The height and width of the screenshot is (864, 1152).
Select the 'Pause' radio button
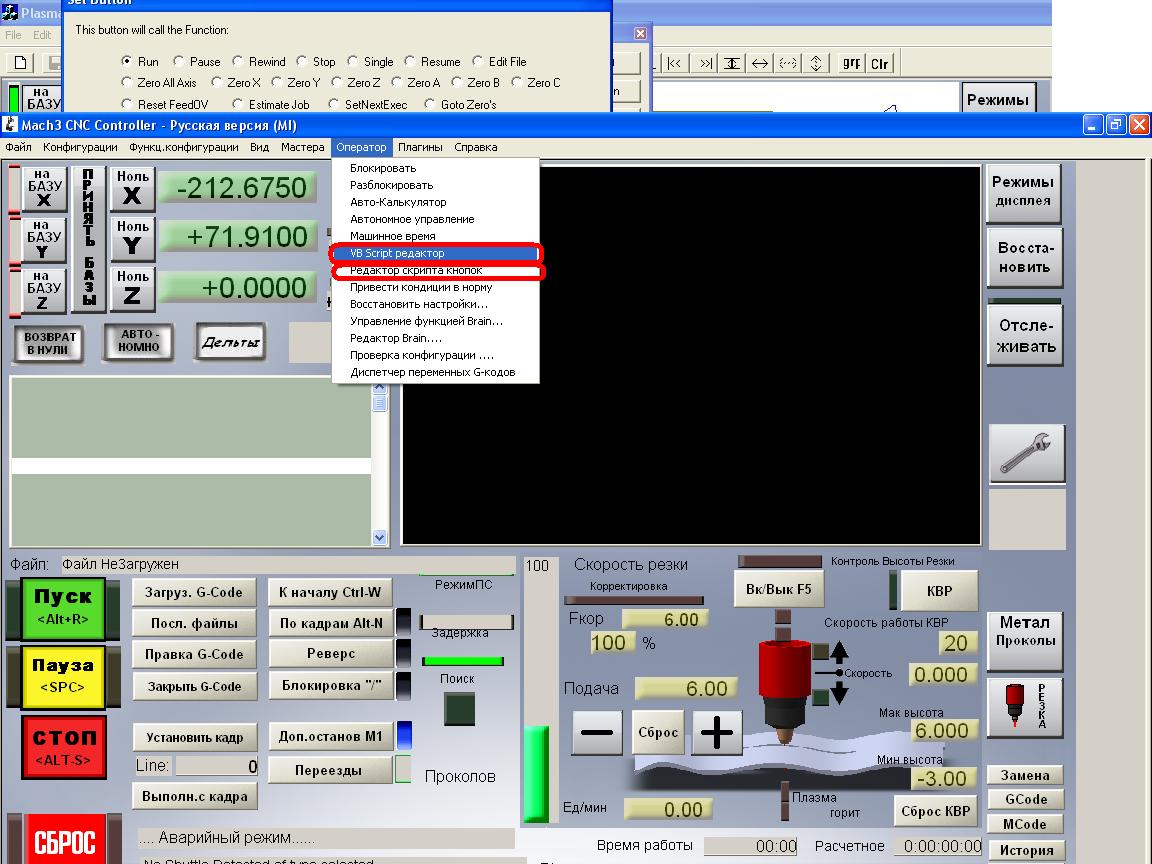click(x=179, y=61)
